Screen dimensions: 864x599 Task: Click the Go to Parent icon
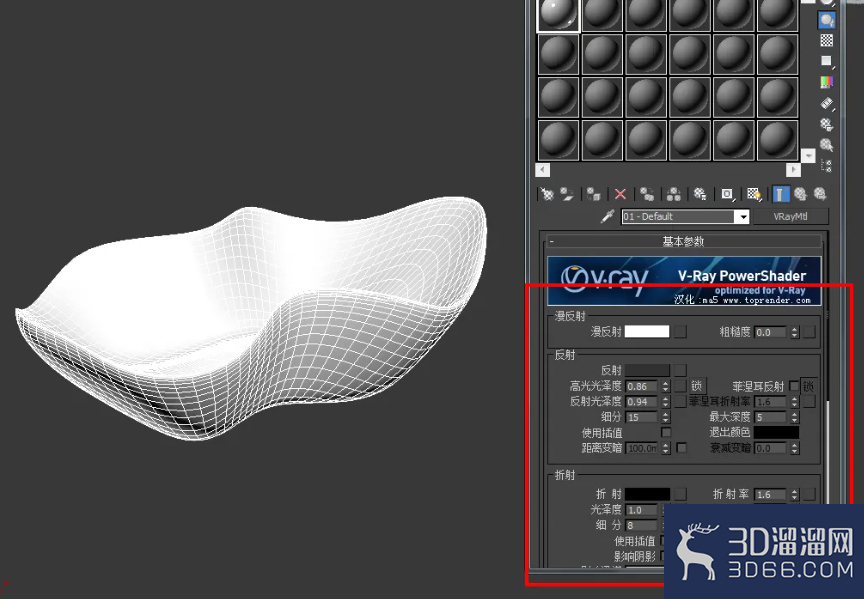coord(800,194)
